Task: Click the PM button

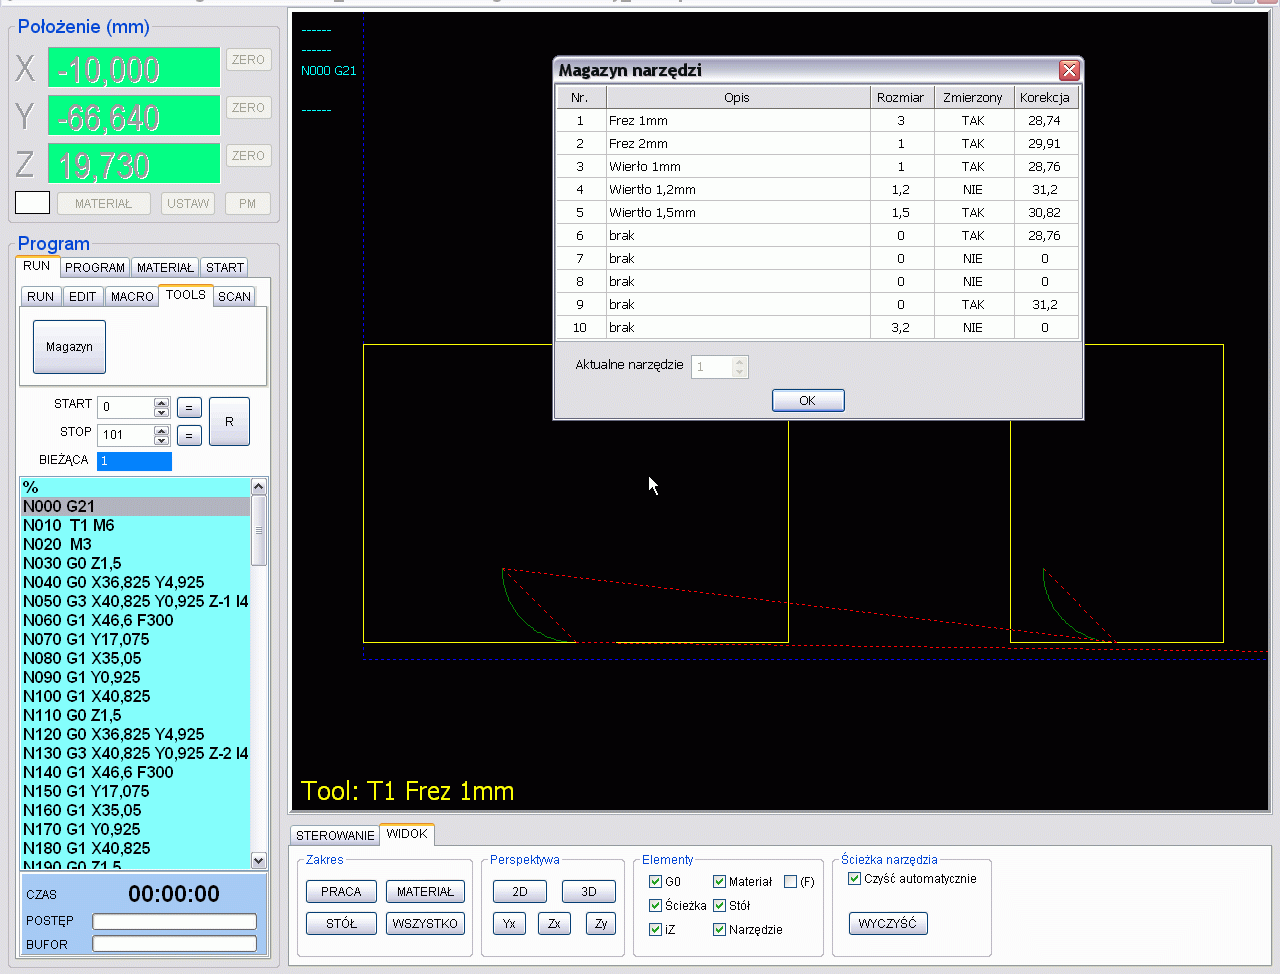Action: [247, 203]
